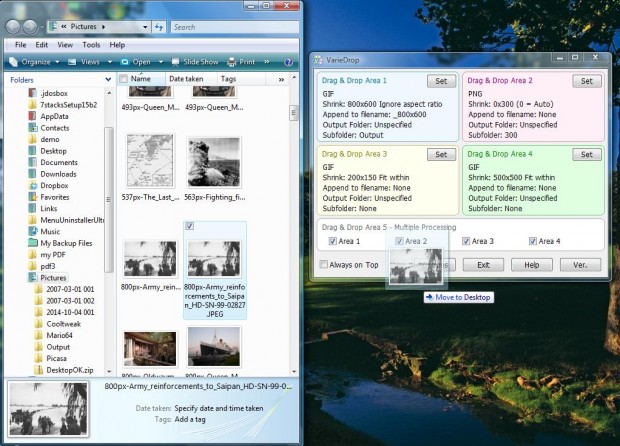Select the AppData folder icon
This screenshot has width=620, height=446.
pos(32,116)
